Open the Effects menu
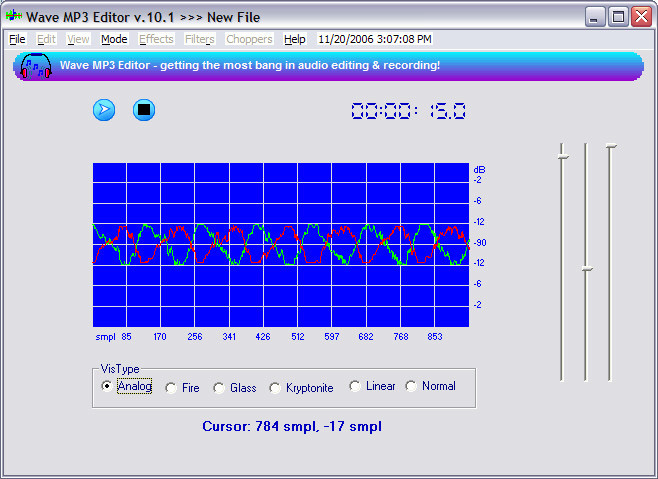 (x=156, y=39)
